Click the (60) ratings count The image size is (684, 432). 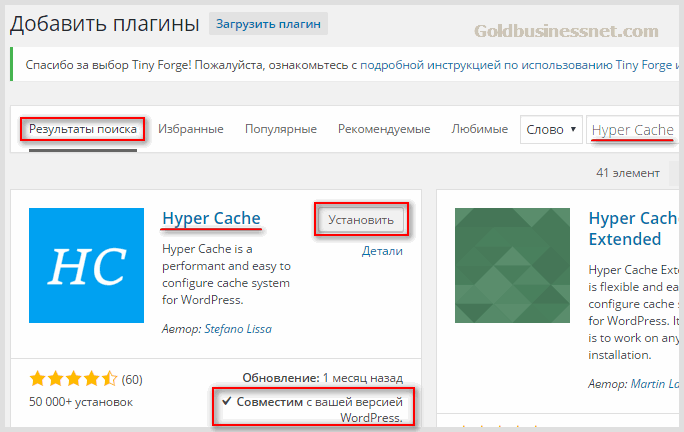point(132,380)
